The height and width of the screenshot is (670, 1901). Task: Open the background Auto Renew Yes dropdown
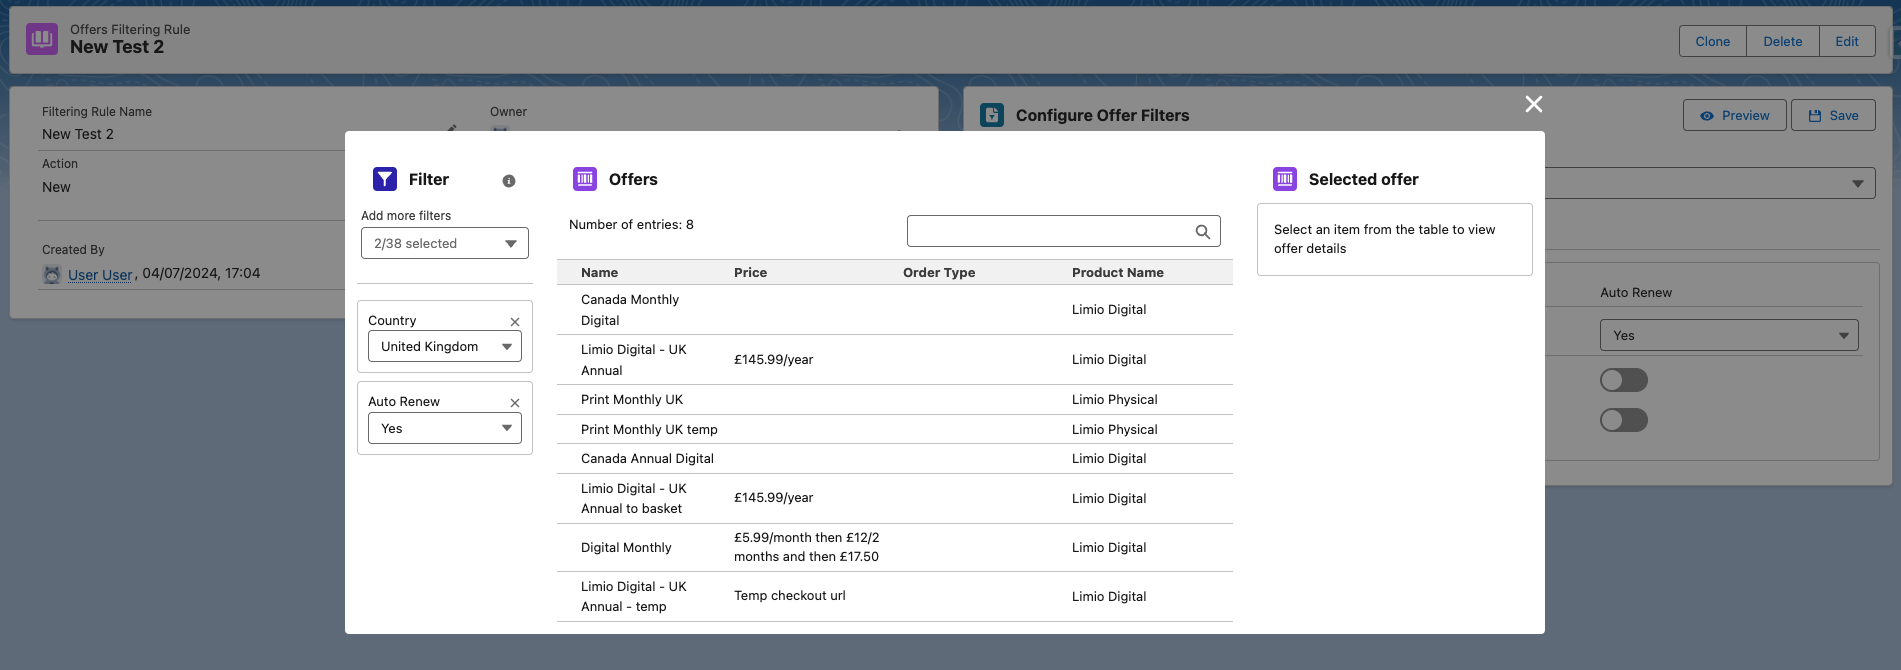(1729, 335)
